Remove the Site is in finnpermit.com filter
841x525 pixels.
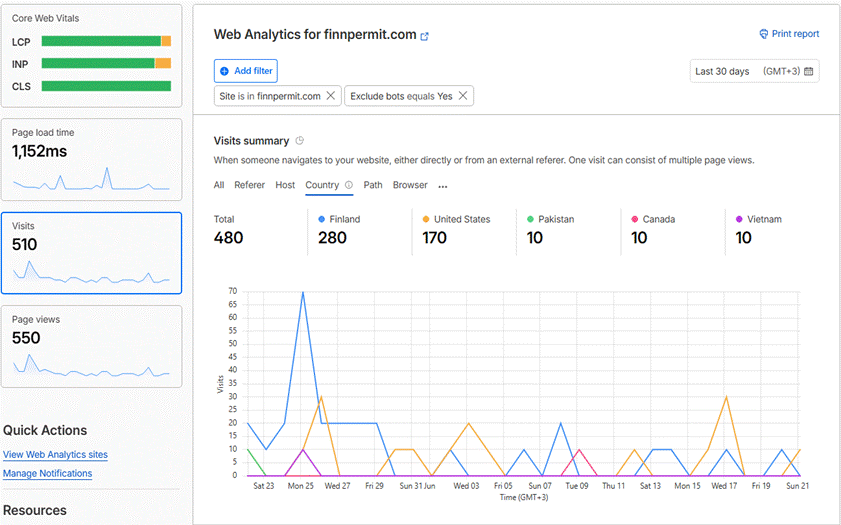331,95
